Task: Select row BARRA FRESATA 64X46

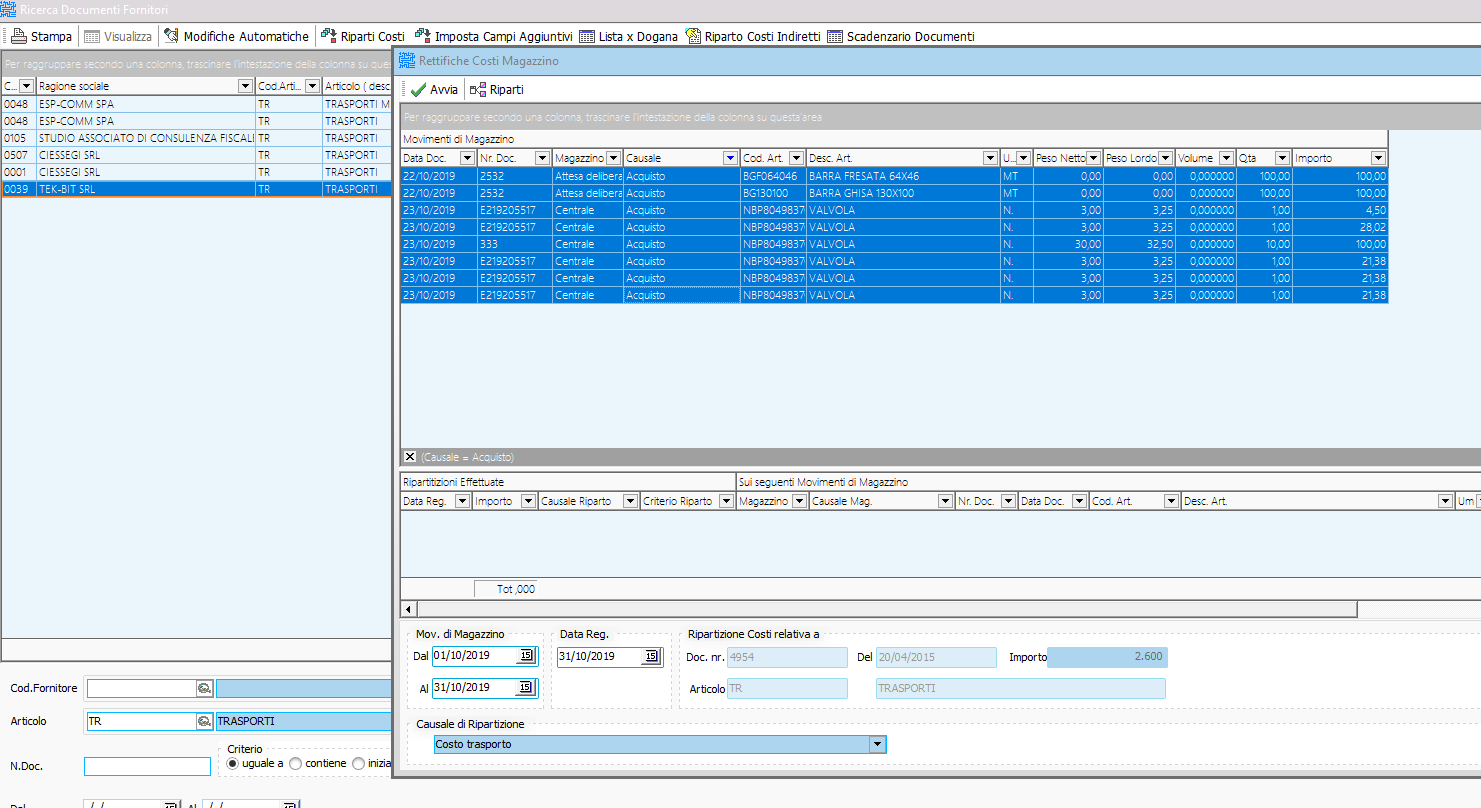Action: (x=894, y=176)
